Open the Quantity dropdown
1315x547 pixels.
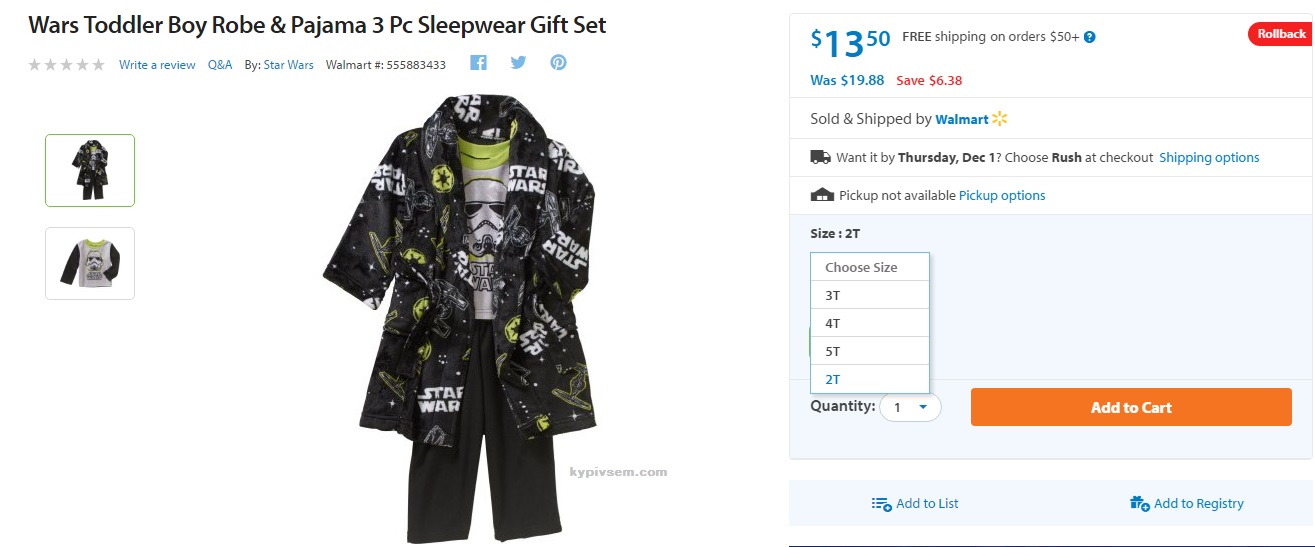tap(910, 407)
